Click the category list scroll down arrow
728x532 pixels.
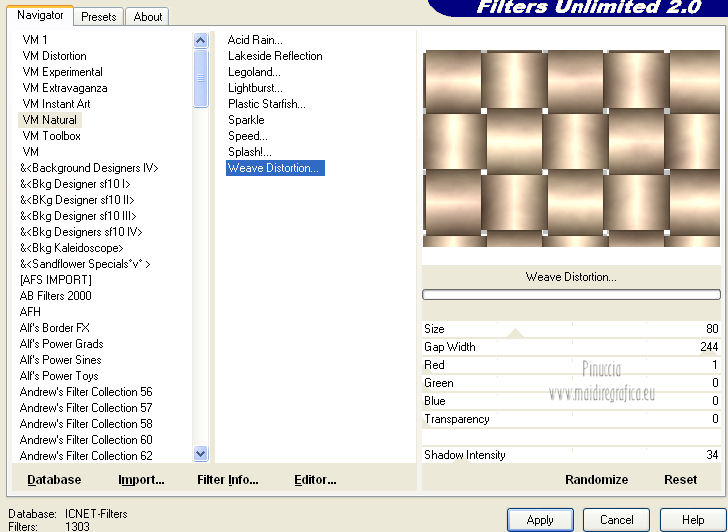coord(201,454)
